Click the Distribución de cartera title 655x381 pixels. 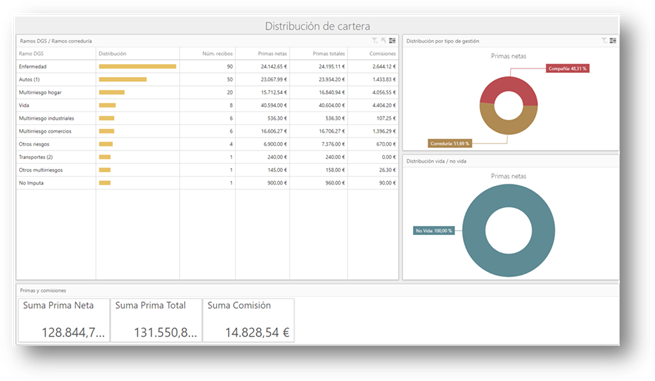(x=317, y=26)
